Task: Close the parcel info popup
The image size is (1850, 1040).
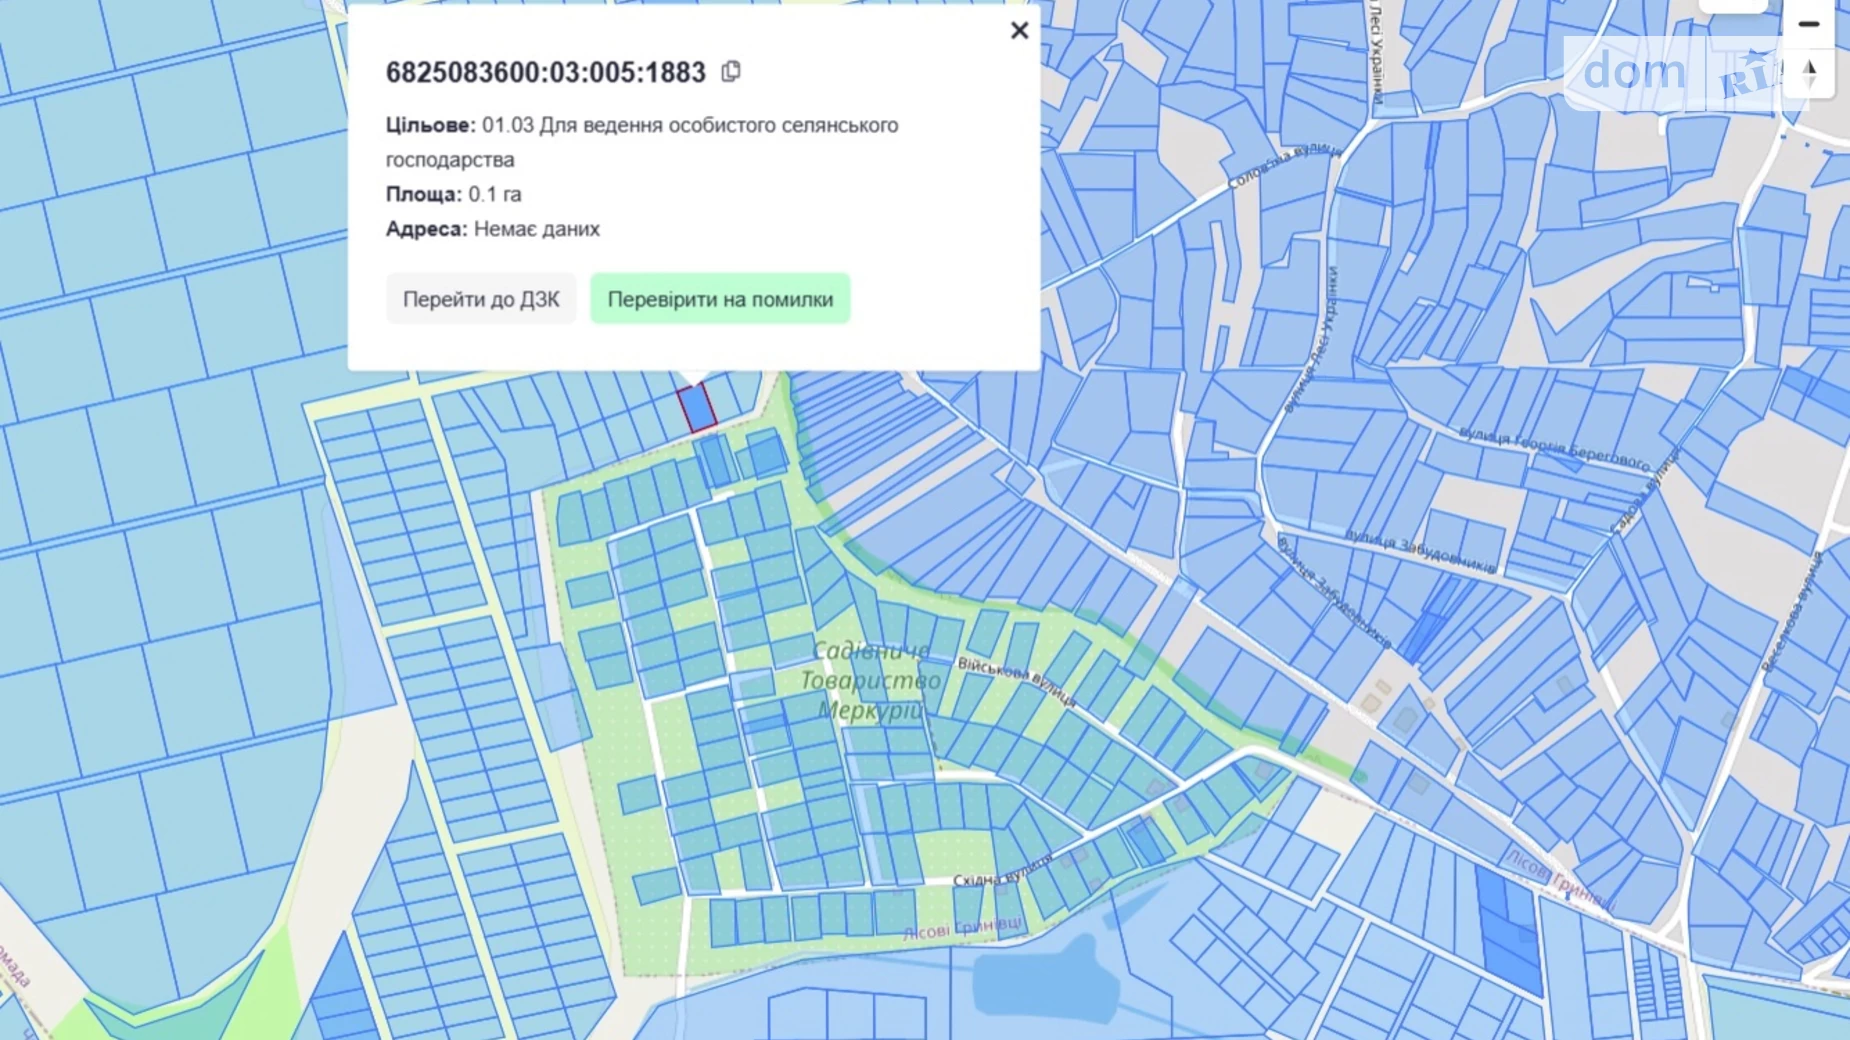Action: click(1019, 31)
